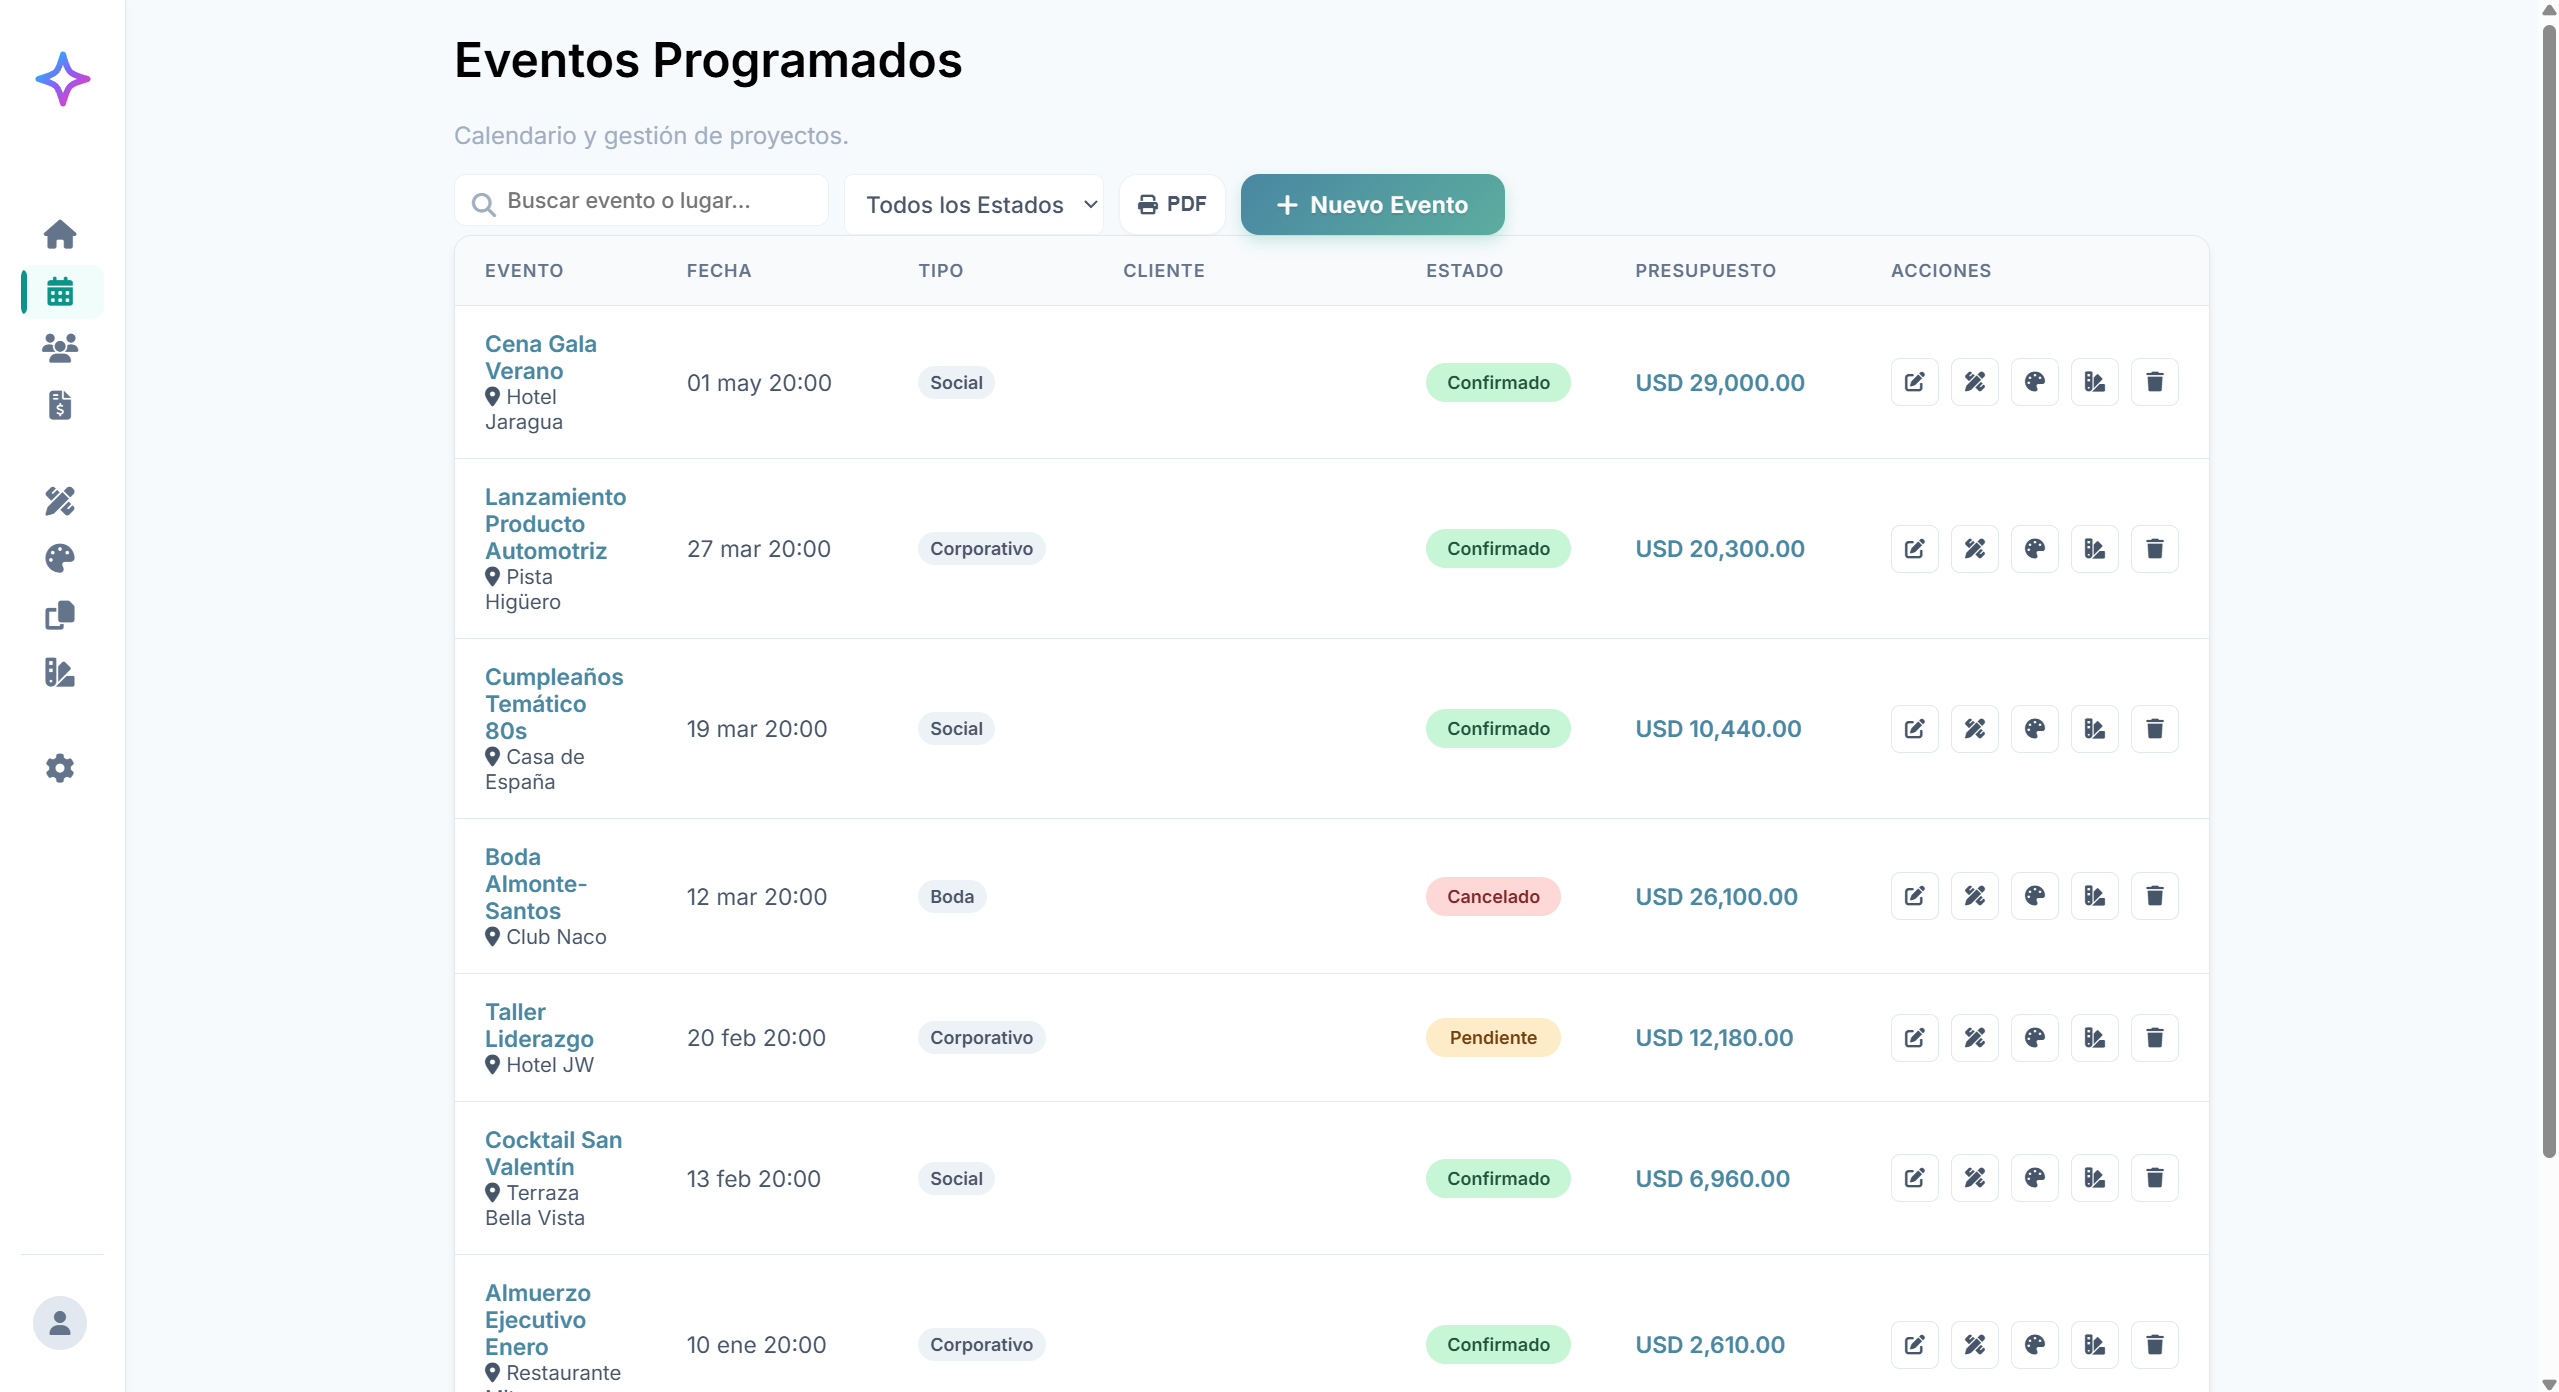The width and height of the screenshot is (2559, 1392).
Task: Open the home dashboard sidebar icon
Action: tap(60, 234)
